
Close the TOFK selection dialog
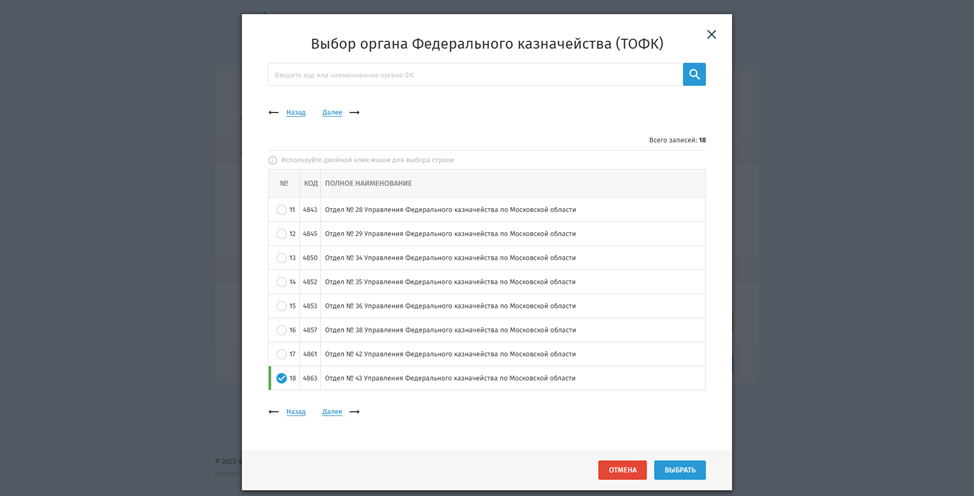tap(711, 34)
